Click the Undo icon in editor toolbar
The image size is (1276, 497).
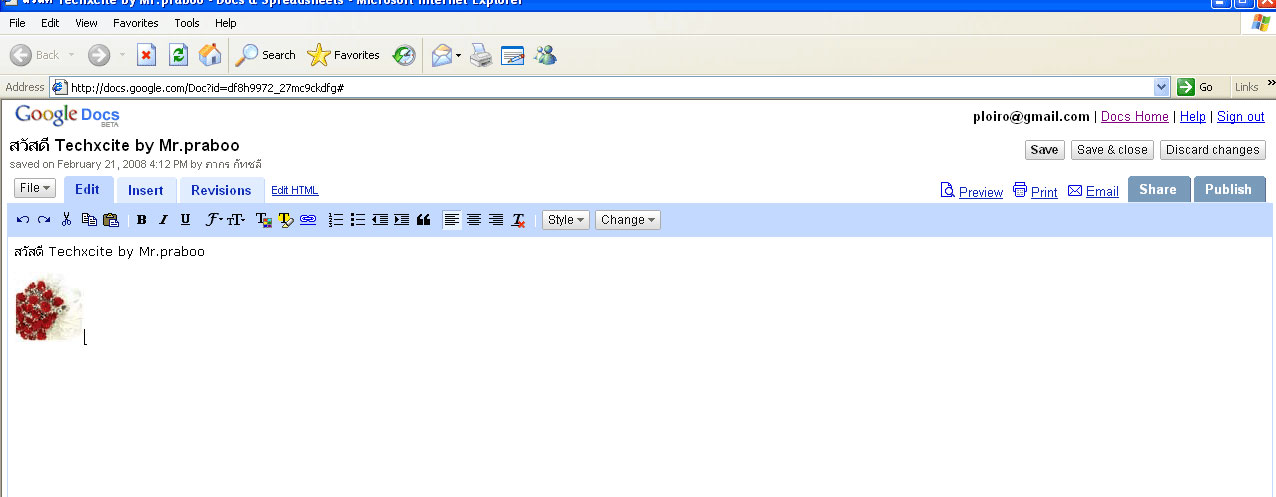[x=23, y=220]
